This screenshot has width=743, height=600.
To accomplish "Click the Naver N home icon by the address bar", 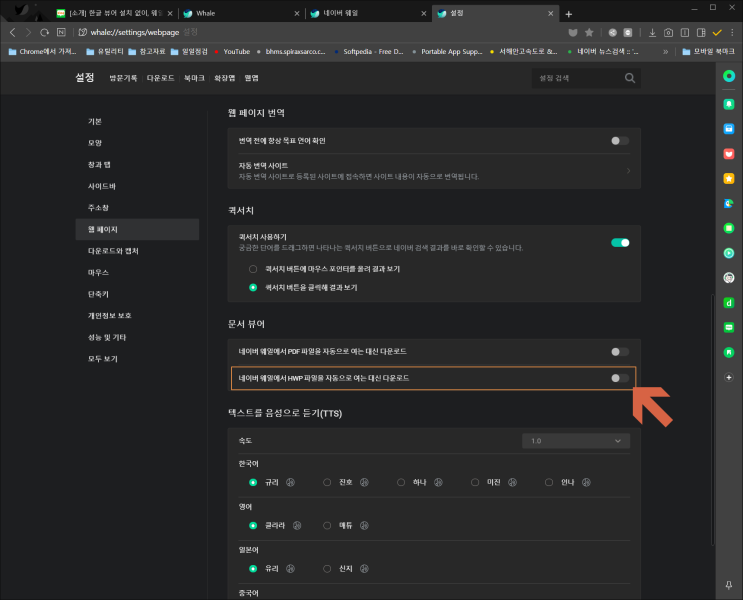I will tap(61, 32).
